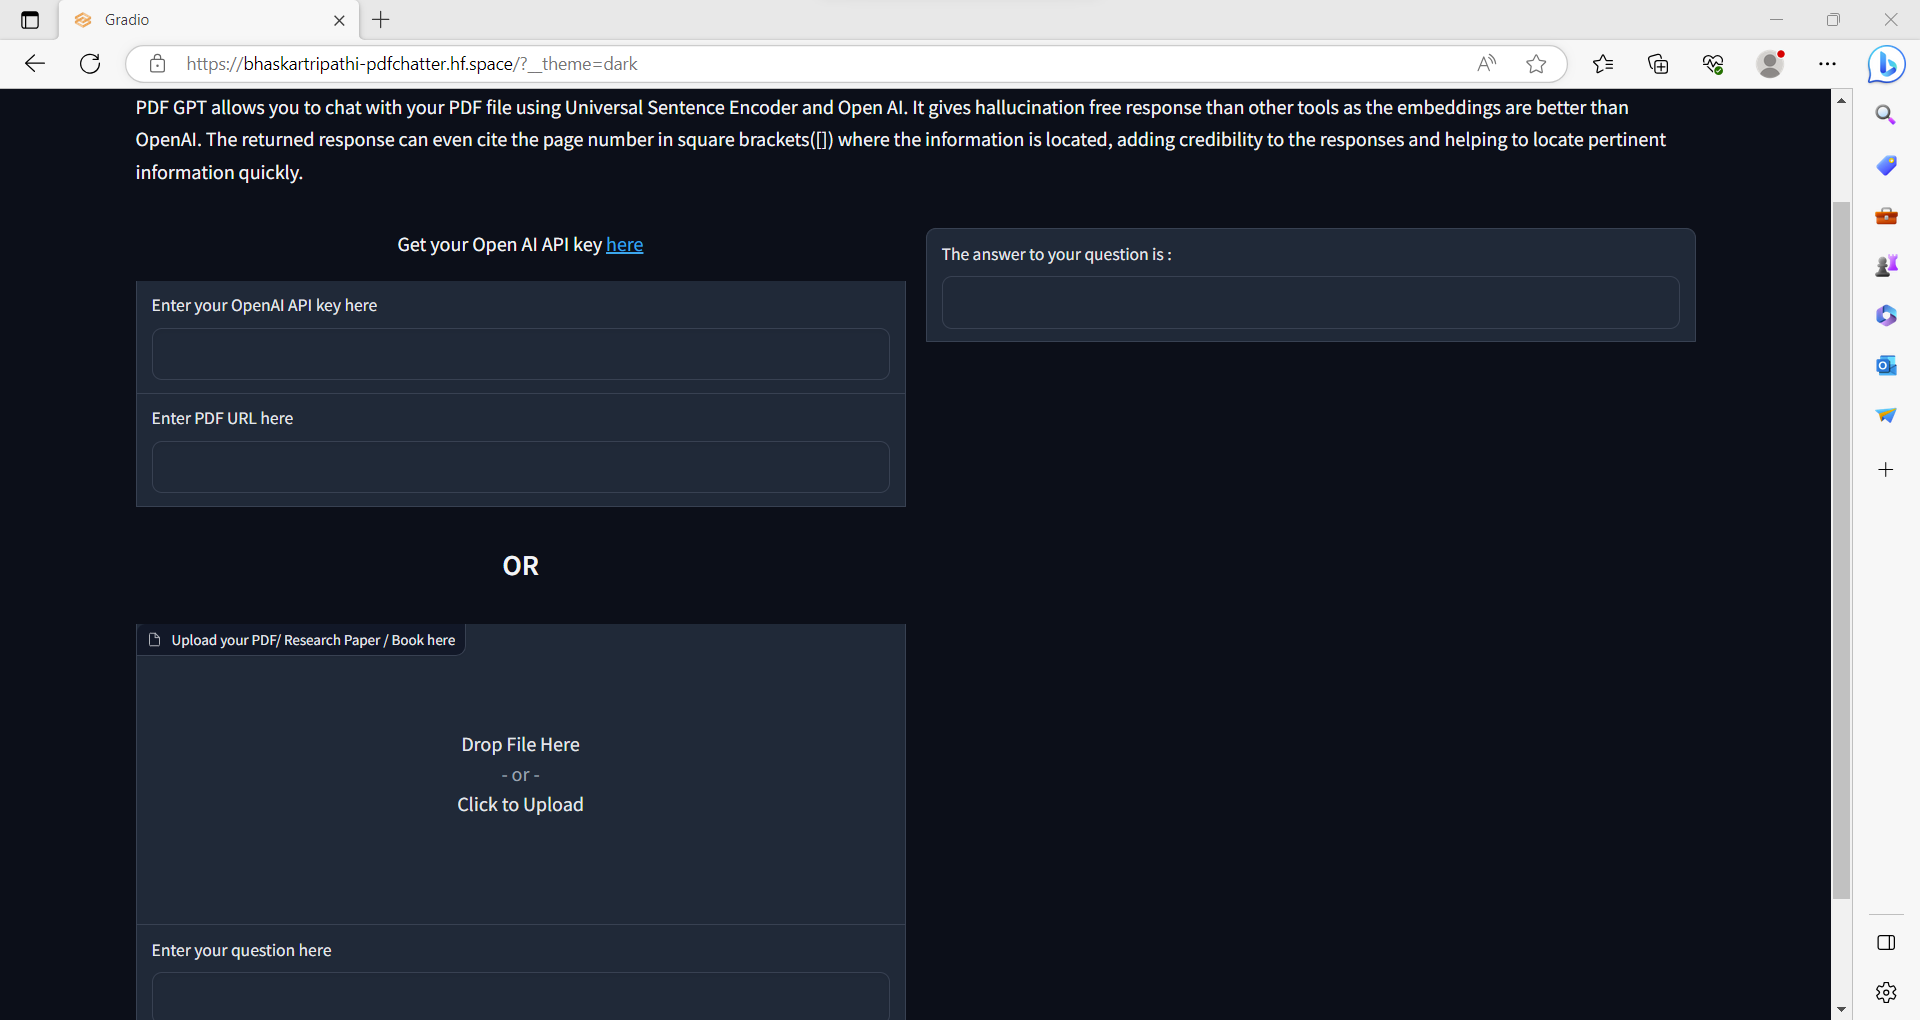Click scrollbar down arrow
The height and width of the screenshot is (1020, 1920).
1841,1009
